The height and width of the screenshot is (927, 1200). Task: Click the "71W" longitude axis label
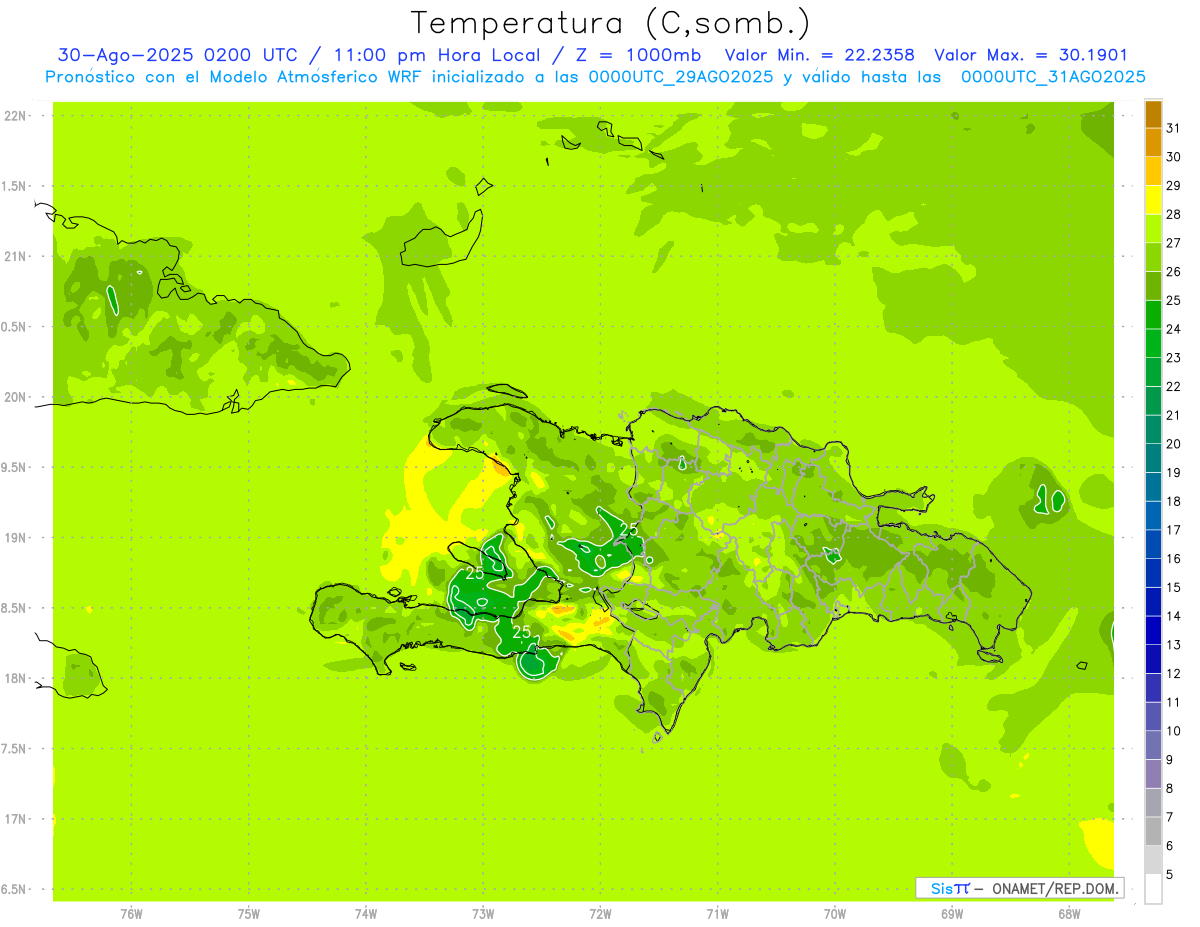click(x=717, y=914)
